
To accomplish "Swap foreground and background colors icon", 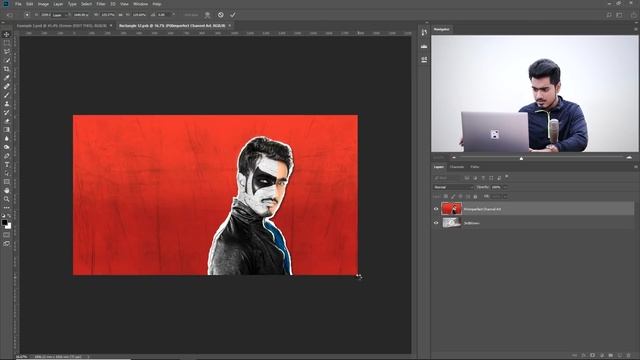I will [9, 216].
